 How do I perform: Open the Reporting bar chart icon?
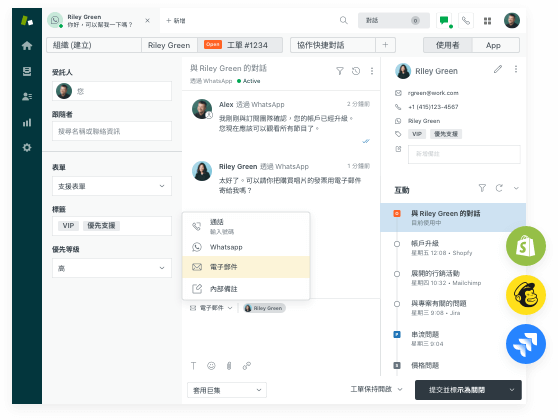[27, 123]
